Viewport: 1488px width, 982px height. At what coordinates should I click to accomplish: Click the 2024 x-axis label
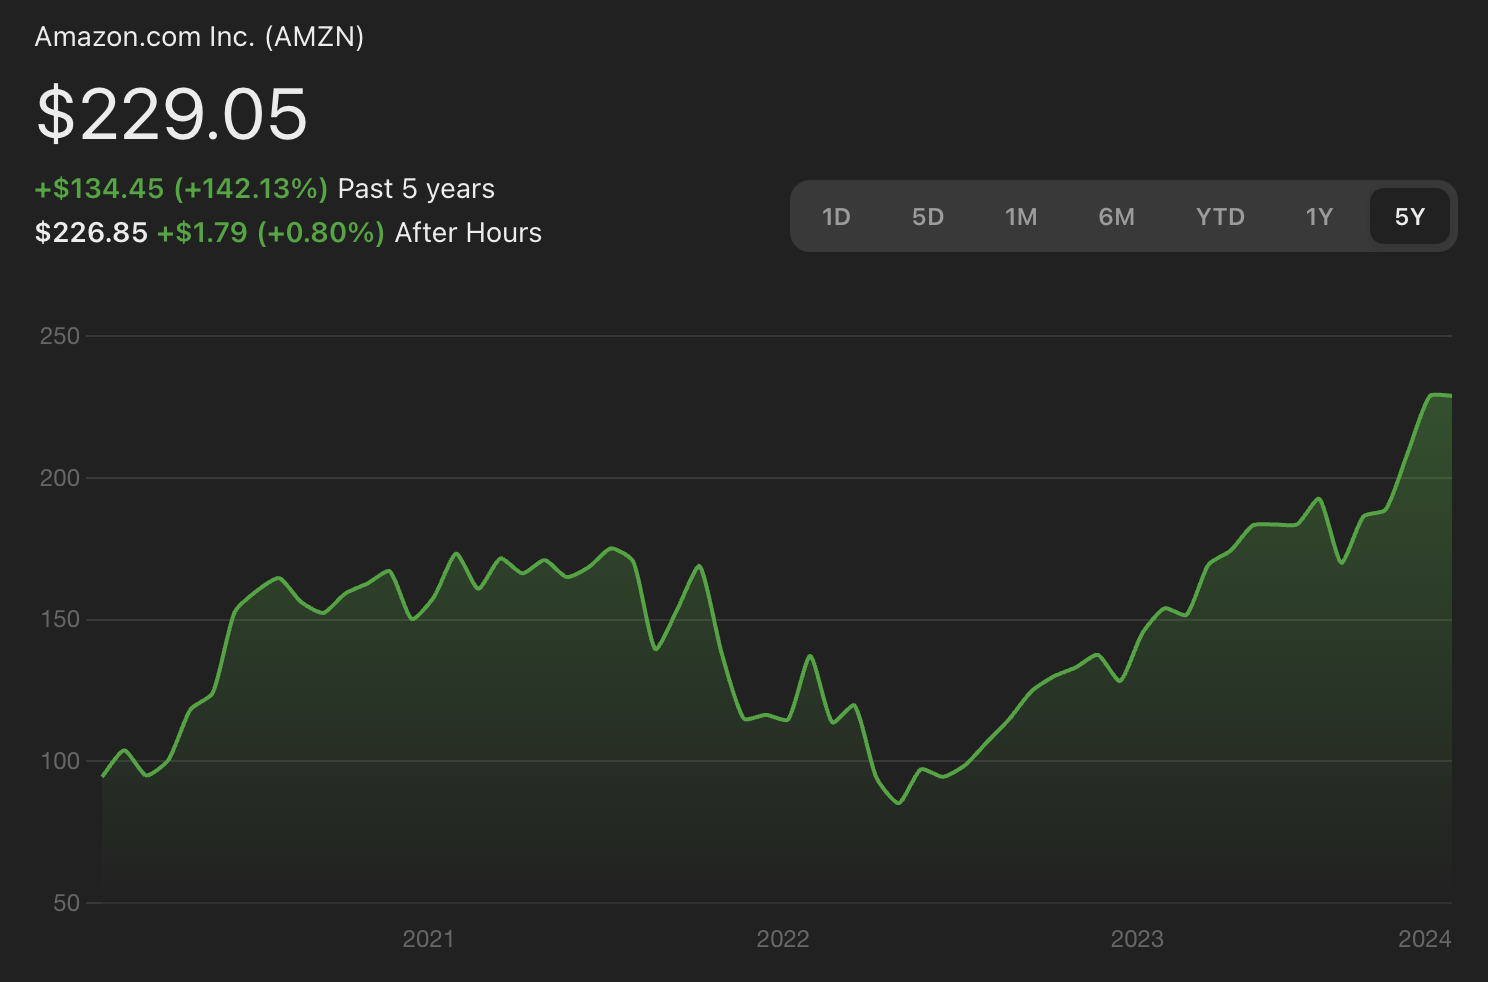(1425, 939)
